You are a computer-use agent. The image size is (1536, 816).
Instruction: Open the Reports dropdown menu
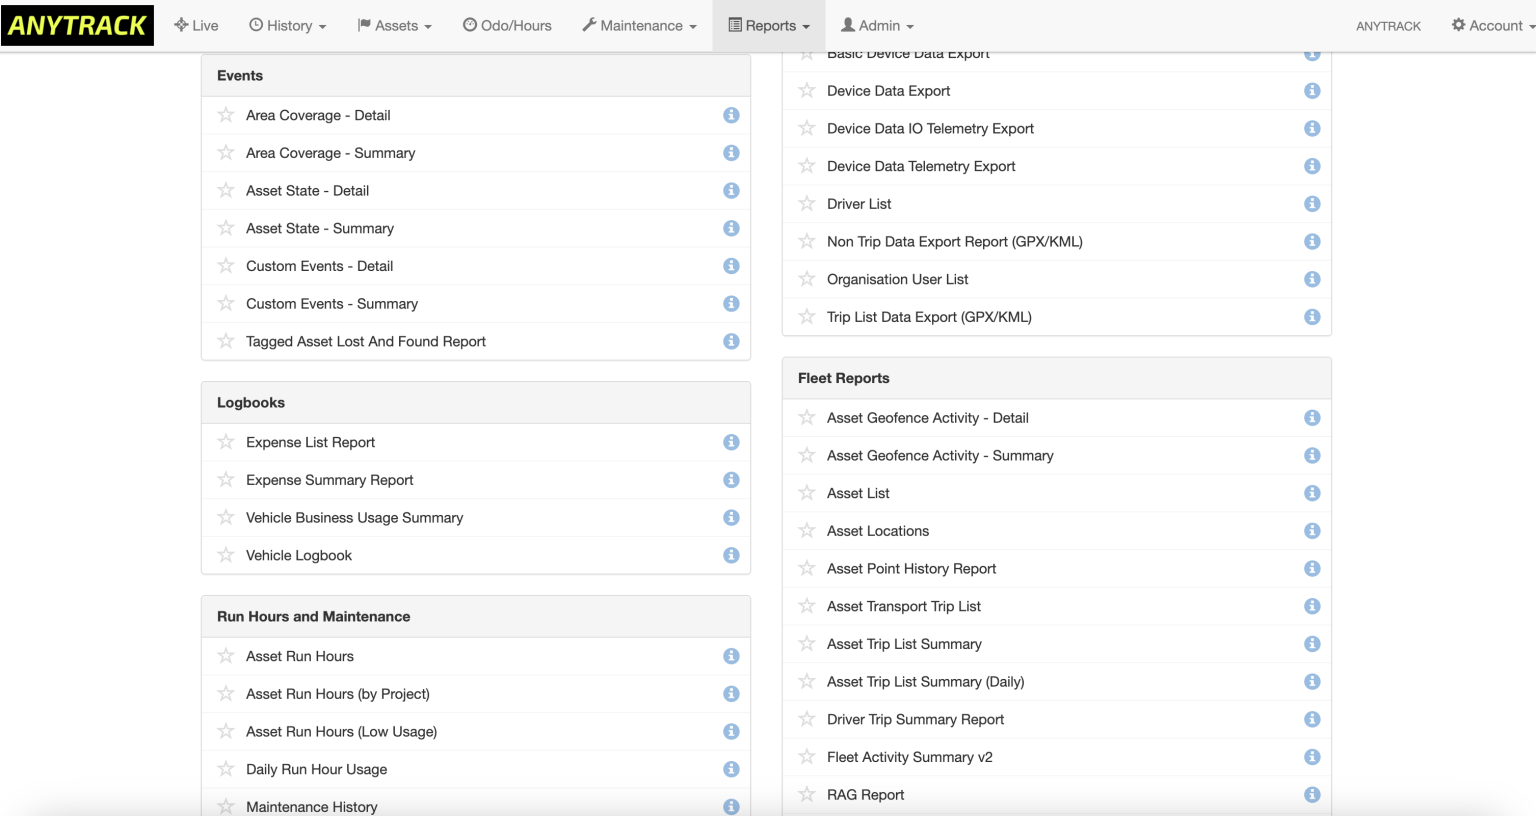tap(768, 25)
